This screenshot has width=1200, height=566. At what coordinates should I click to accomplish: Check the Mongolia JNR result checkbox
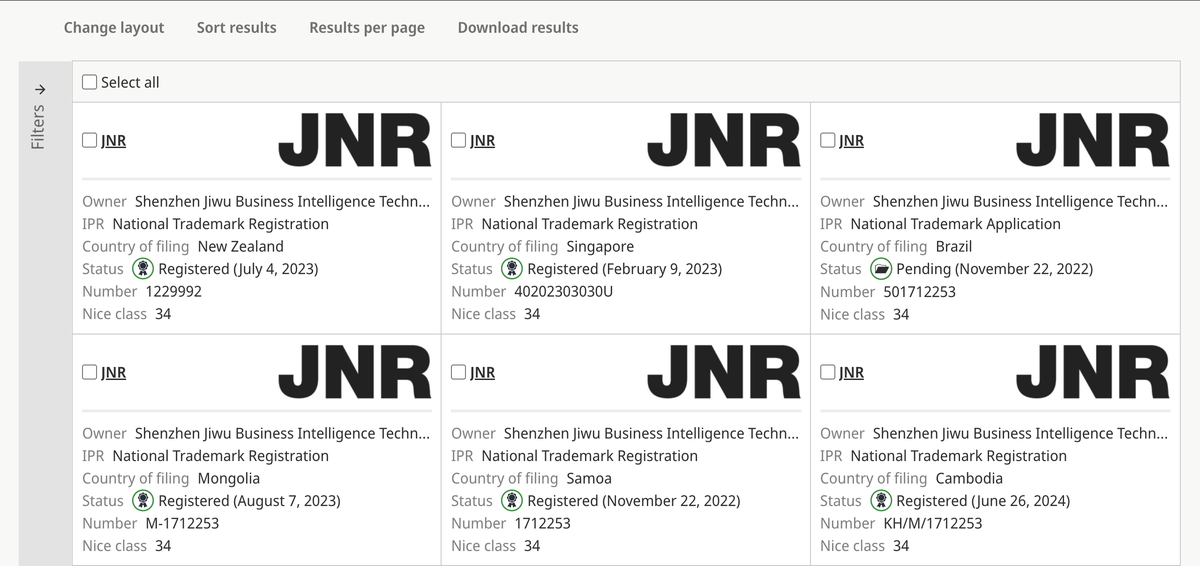point(90,372)
